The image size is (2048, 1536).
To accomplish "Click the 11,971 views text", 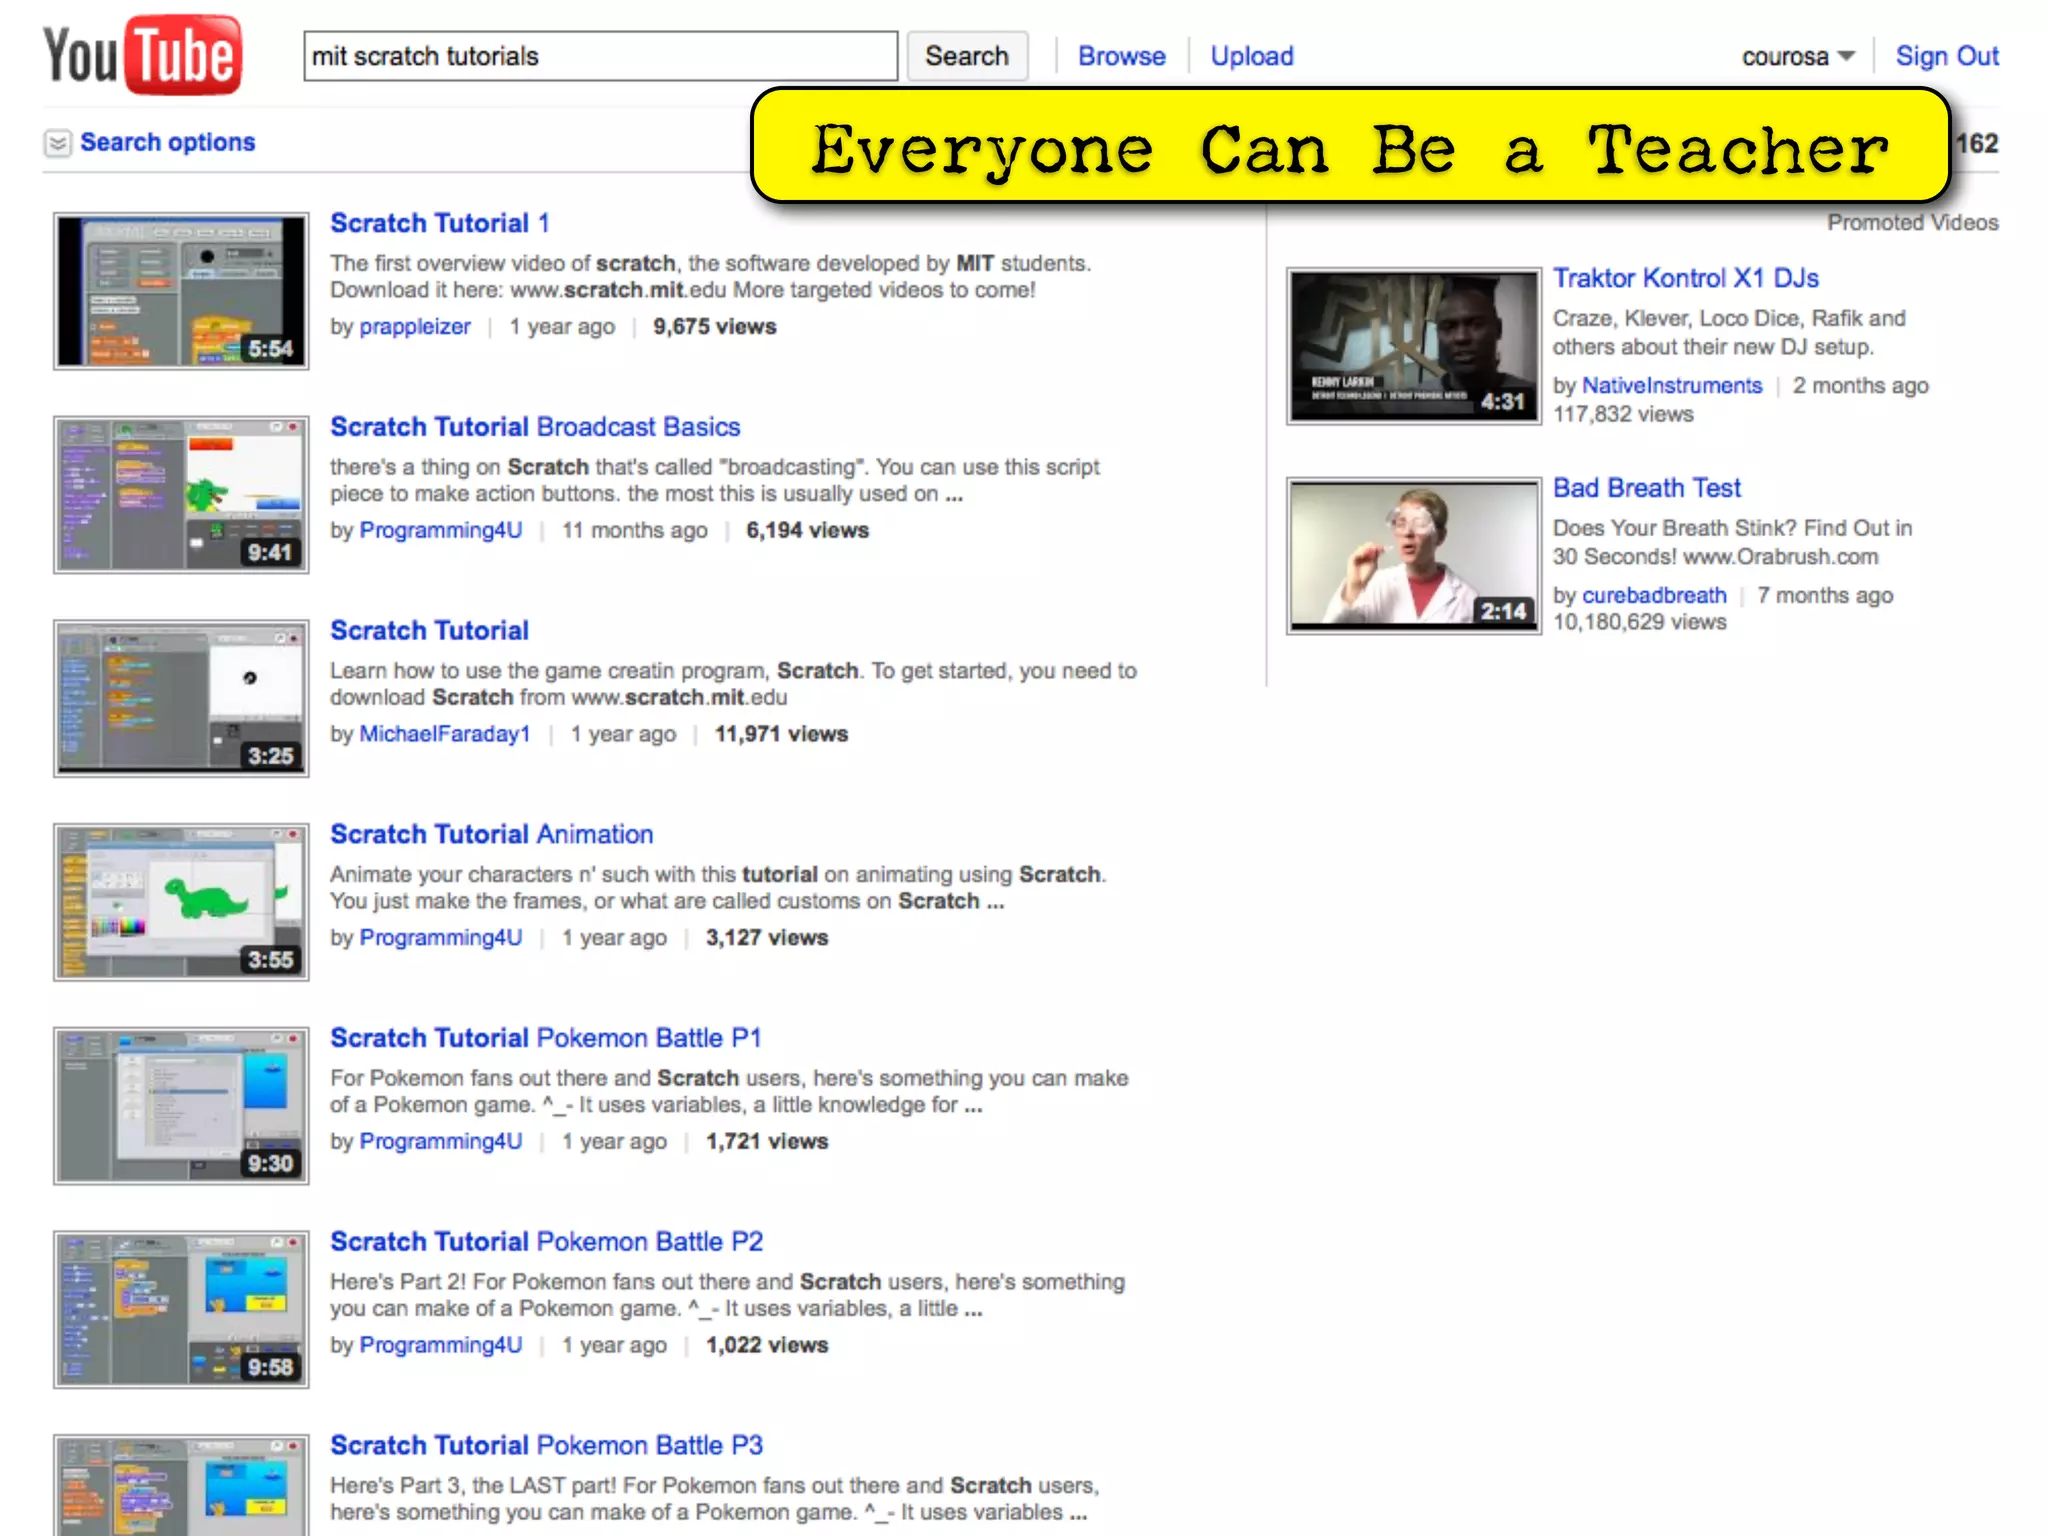I will pos(781,734).
